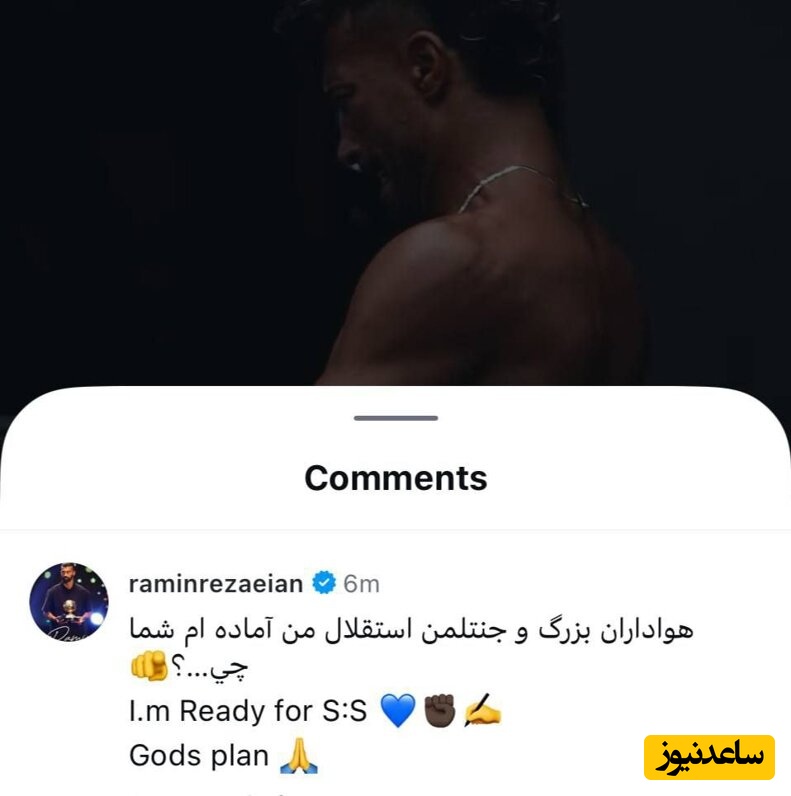Click the praying hands emoji
This screenshot has width=791, height=796.
point(299,756)
